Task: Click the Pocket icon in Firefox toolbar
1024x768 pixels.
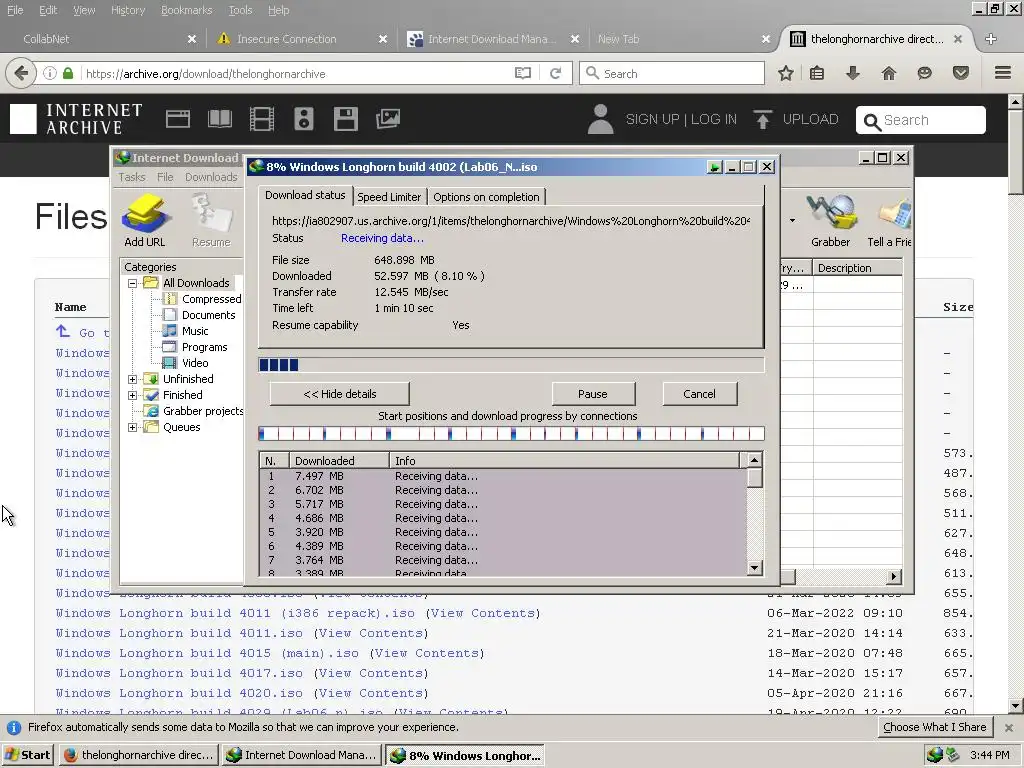Action: 961,73
